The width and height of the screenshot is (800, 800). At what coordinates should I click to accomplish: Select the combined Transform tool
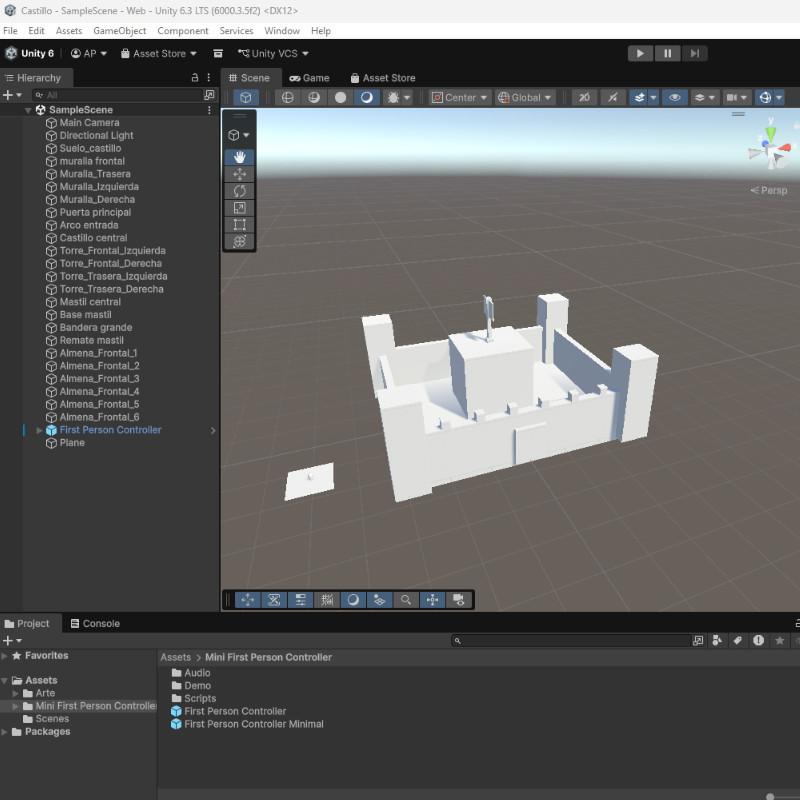click(239, 241)
